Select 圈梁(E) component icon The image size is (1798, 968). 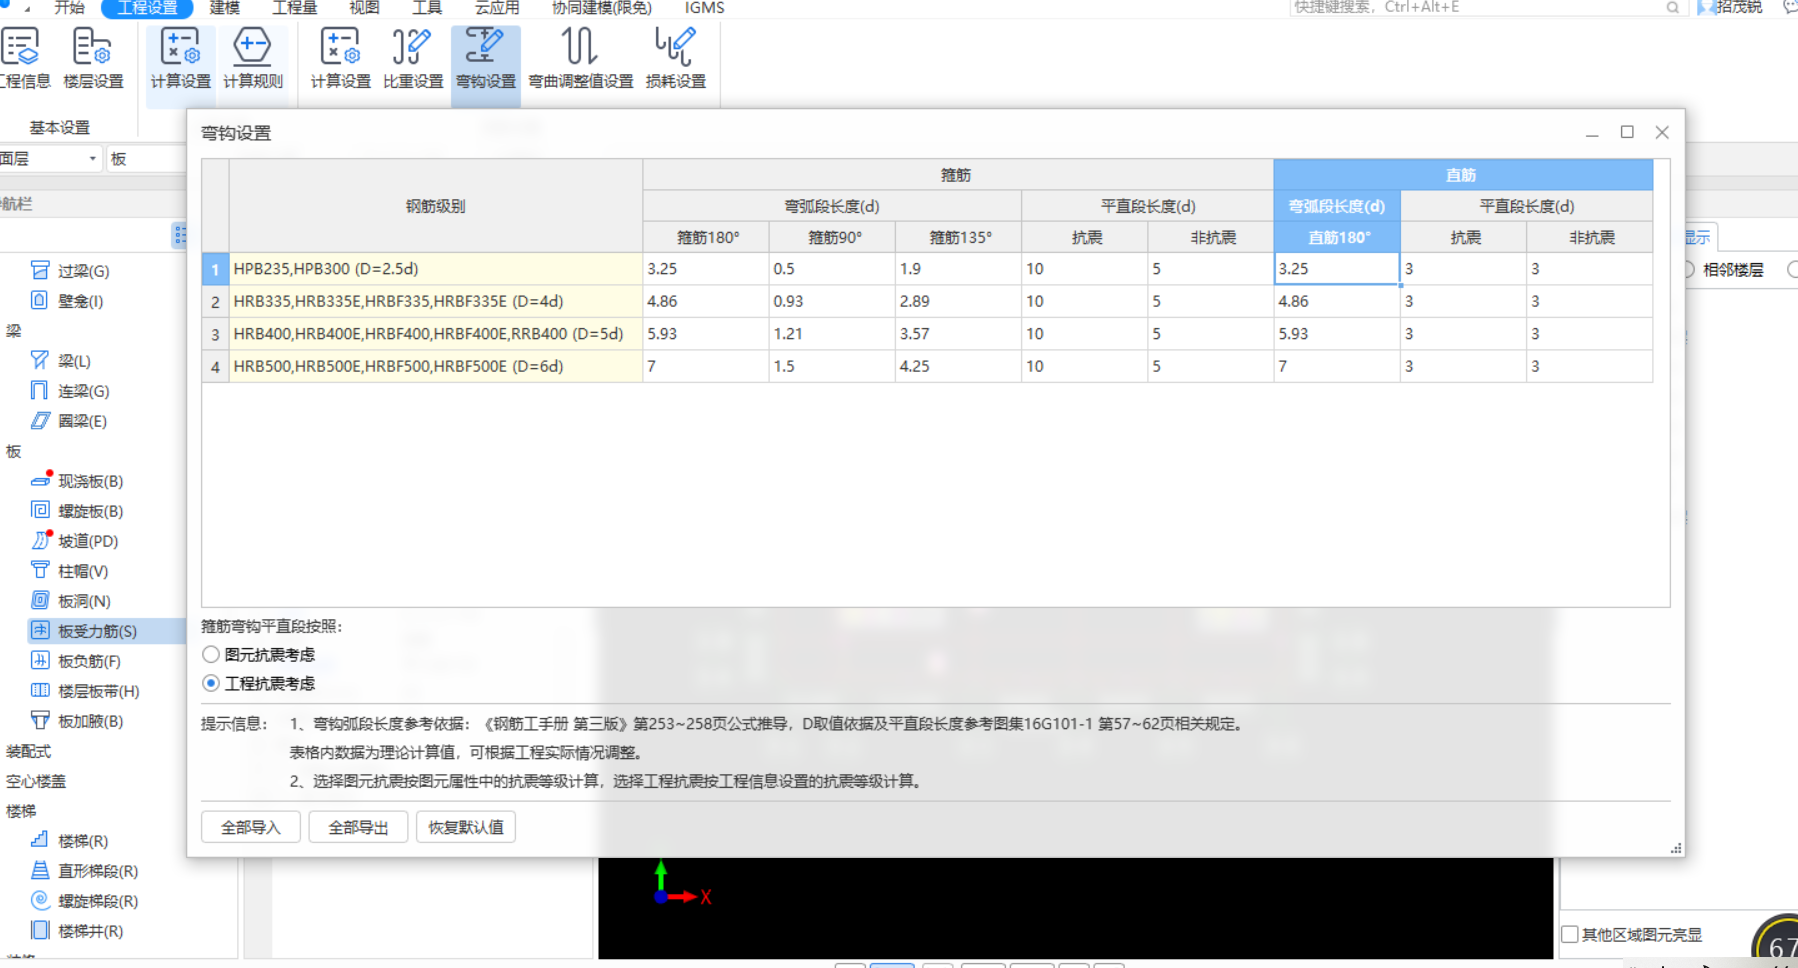[x=40, y=420]
